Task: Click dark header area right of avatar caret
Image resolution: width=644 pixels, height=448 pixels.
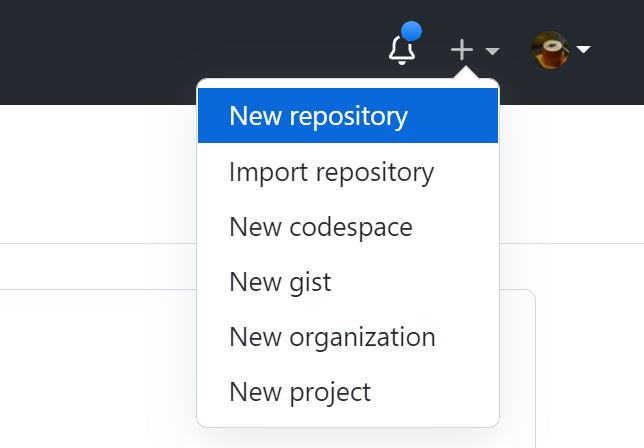Action: 618,51
